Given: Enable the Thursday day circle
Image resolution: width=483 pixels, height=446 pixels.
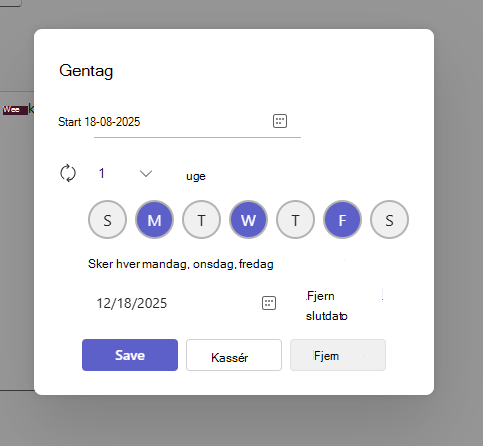Looking at the screenshot, I should [295, 220].
